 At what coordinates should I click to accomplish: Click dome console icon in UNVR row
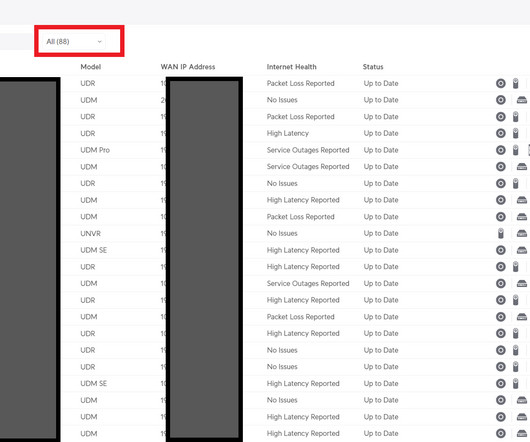[522, 233]
